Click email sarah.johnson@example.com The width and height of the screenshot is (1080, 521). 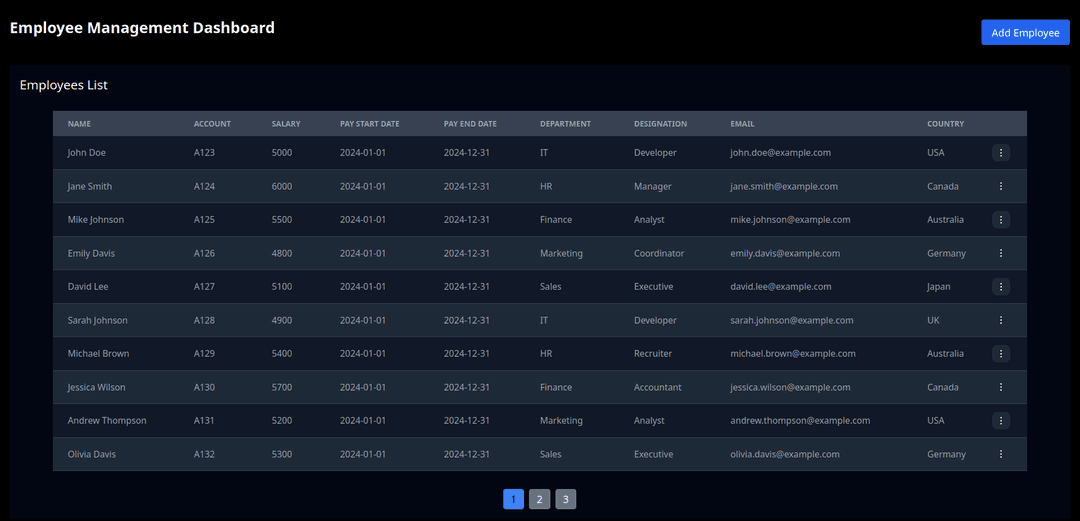tap(792, 320)
